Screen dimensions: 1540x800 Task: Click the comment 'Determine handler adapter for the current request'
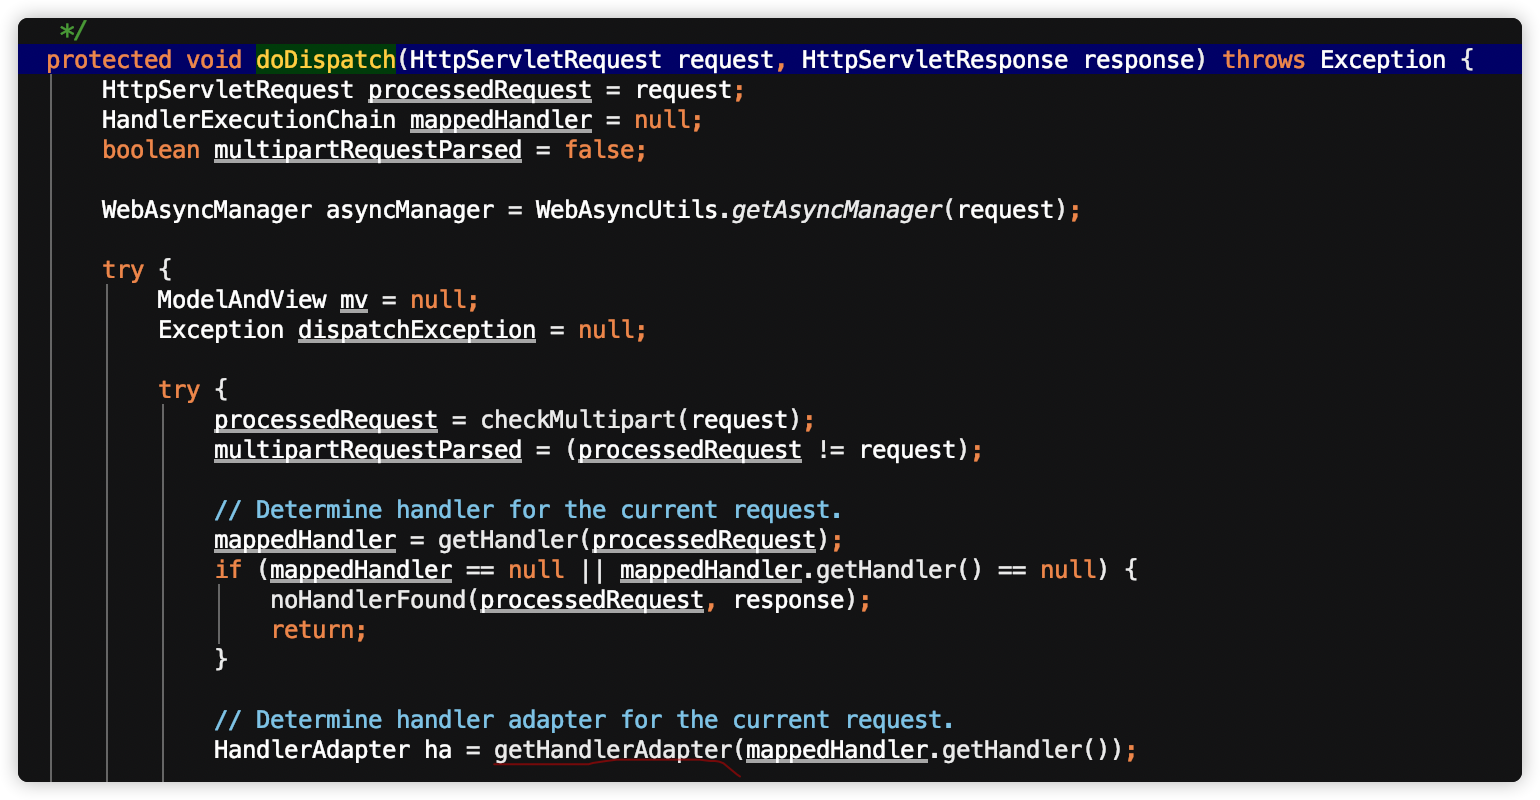tap(584, 720)
